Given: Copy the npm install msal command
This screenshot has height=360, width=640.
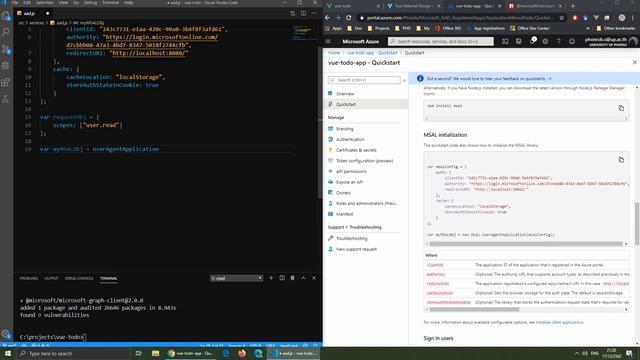Looking at the screenshot, I should (621, 108).
